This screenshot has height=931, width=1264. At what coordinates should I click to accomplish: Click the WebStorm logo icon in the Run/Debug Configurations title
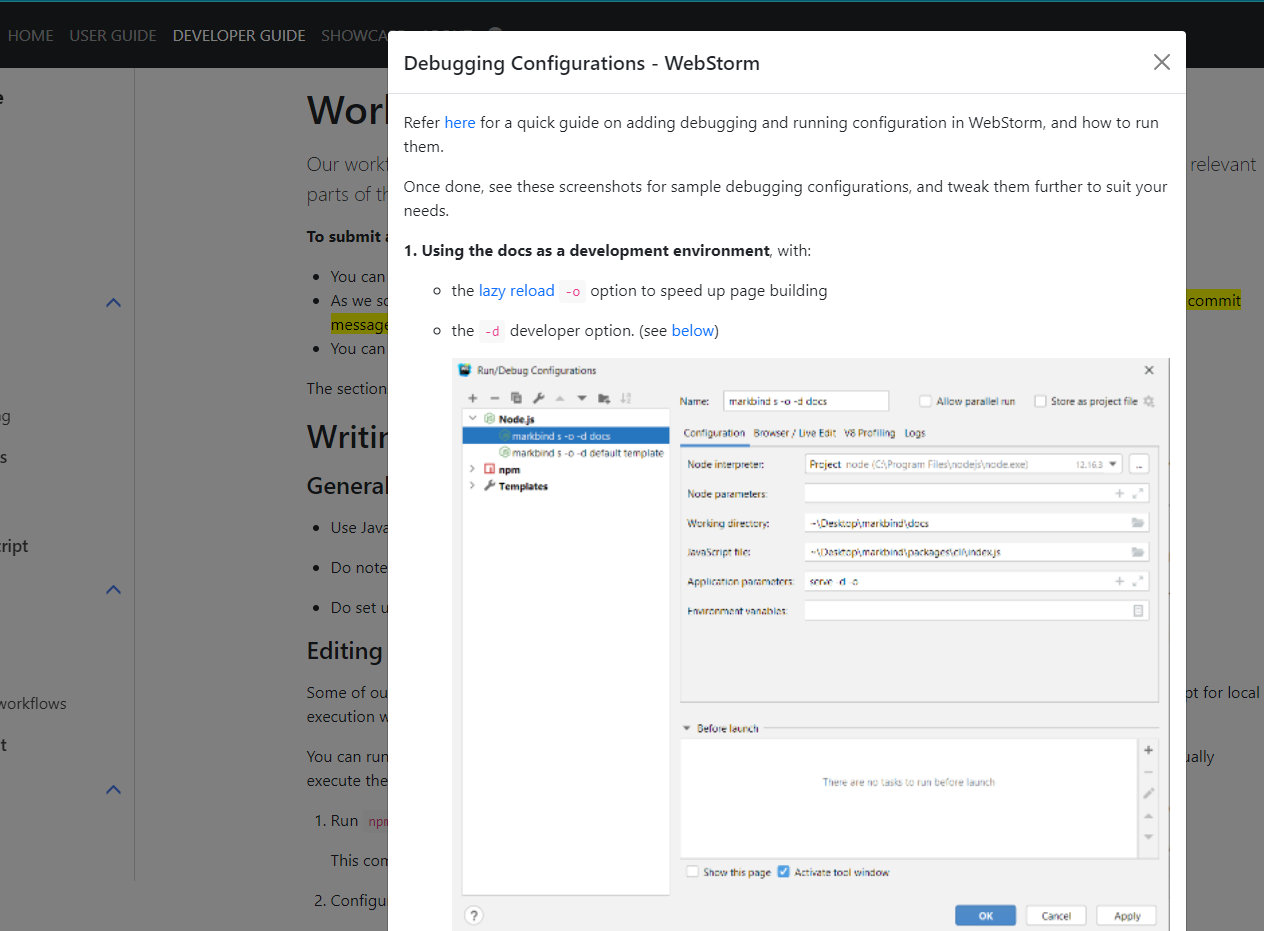click(465, 370)
